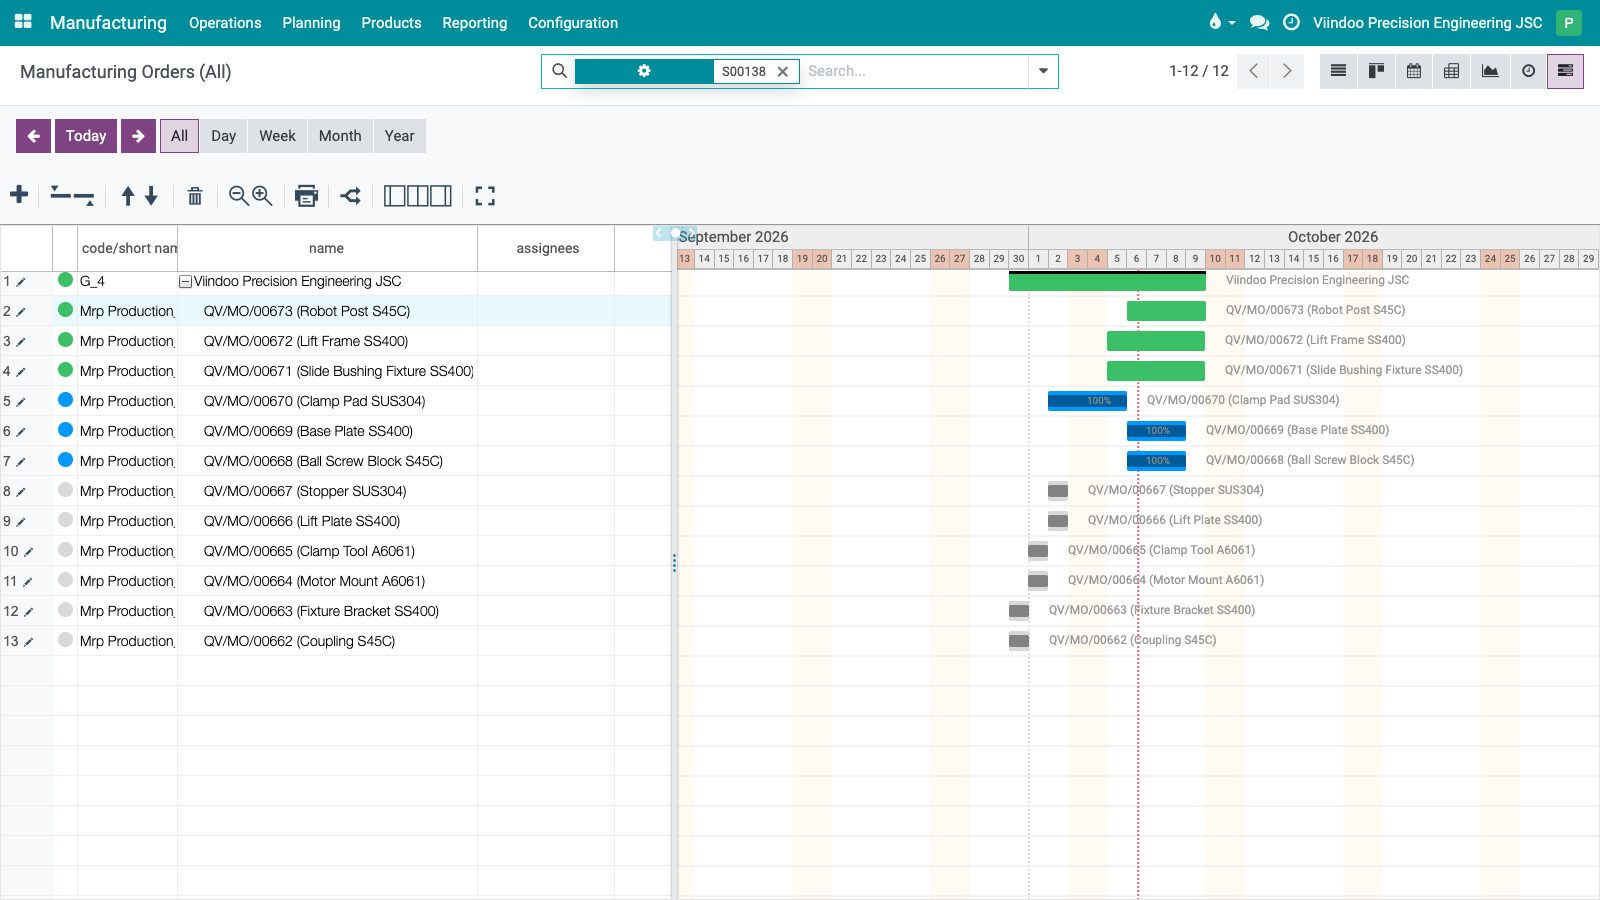
Task: Toggle fullscreen mode
Action: click(x=485, y=196)
